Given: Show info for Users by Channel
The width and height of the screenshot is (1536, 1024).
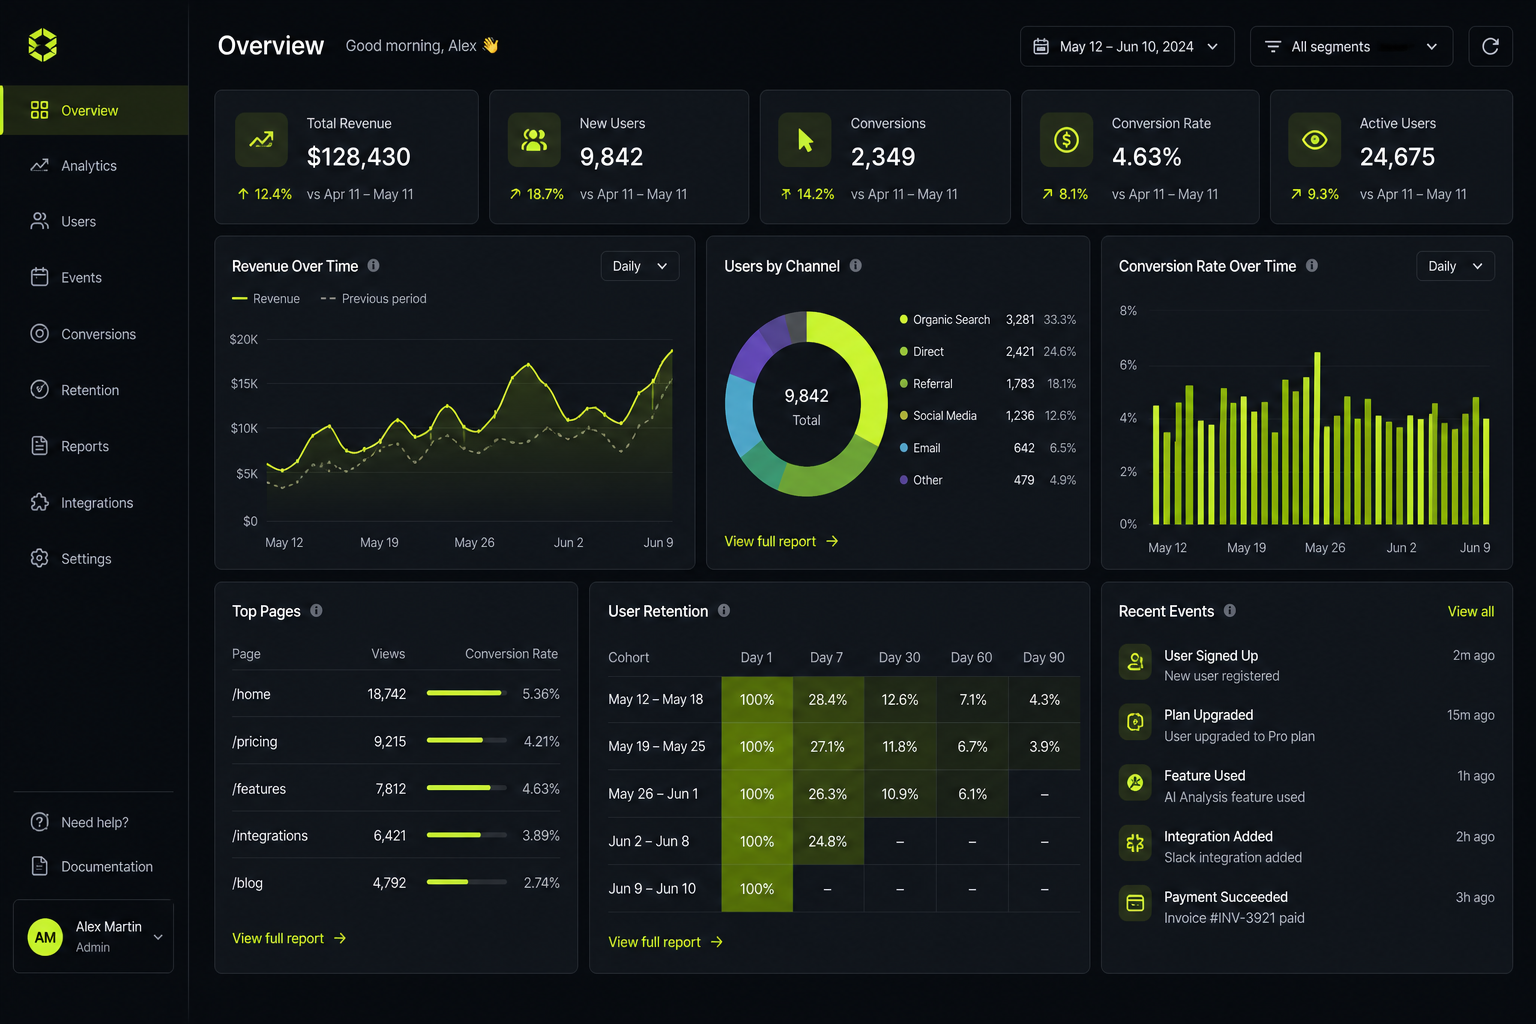Looking at the screenshot, I should click(855, 266).
